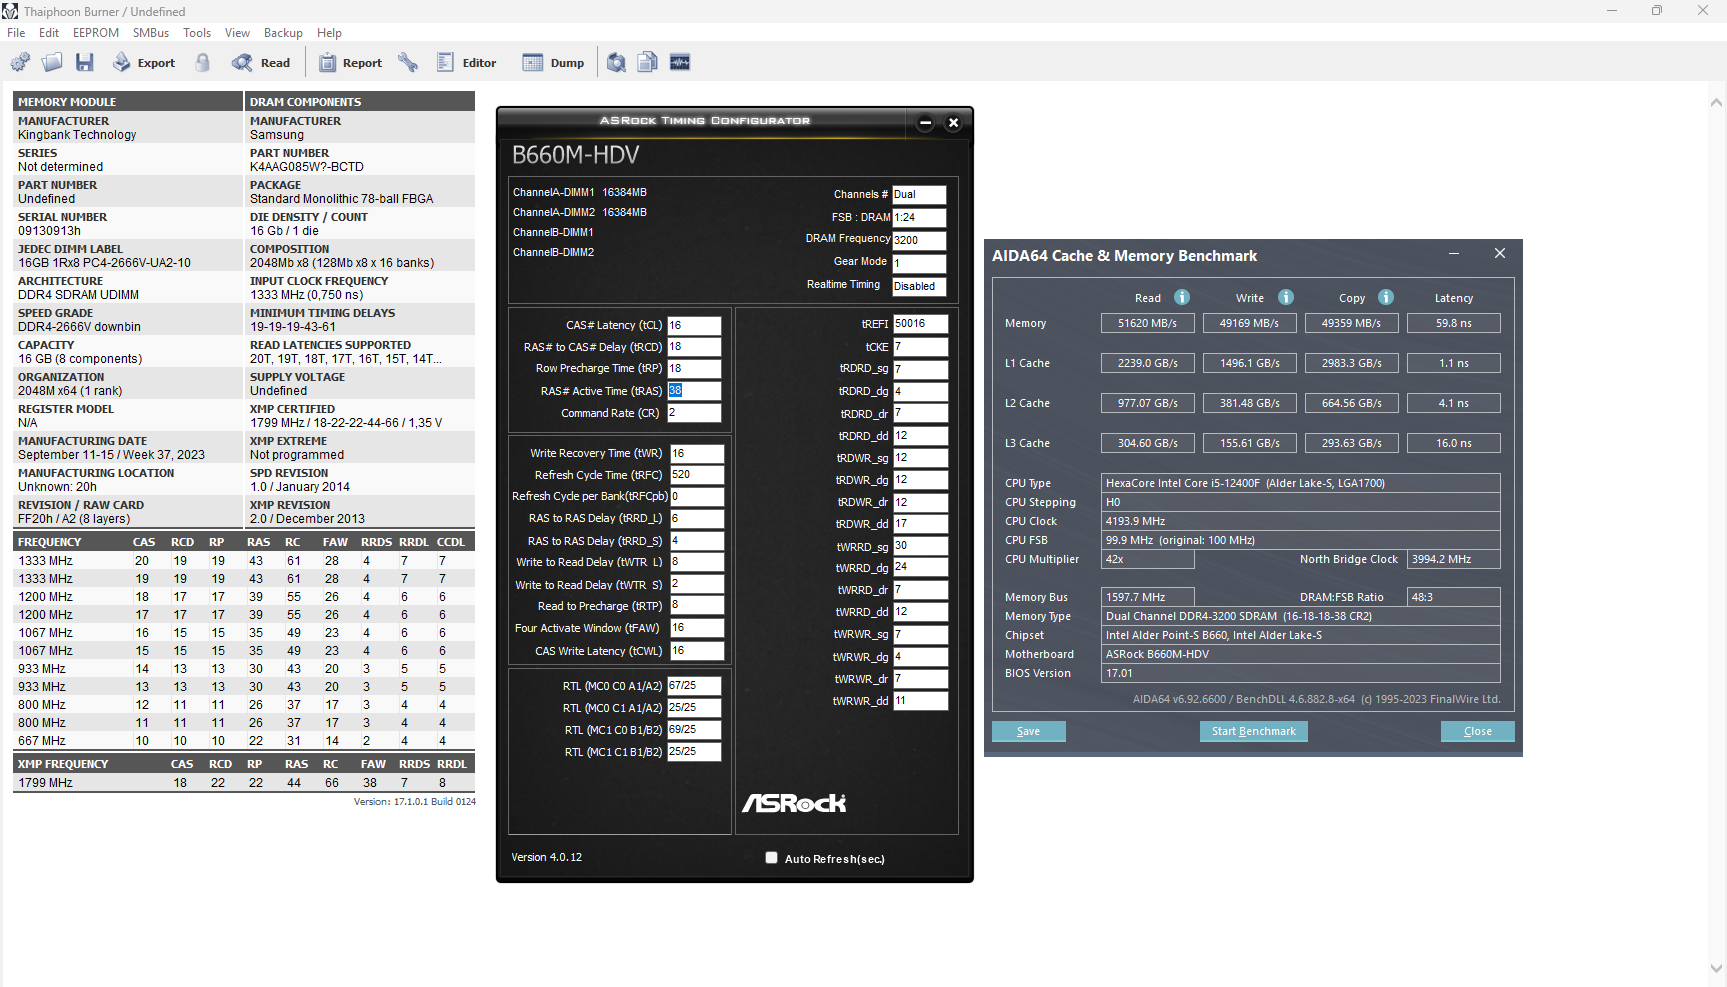The image size is (1727, 987).
Task: Click the tREFI value field
Action: [x=920, y=324]
